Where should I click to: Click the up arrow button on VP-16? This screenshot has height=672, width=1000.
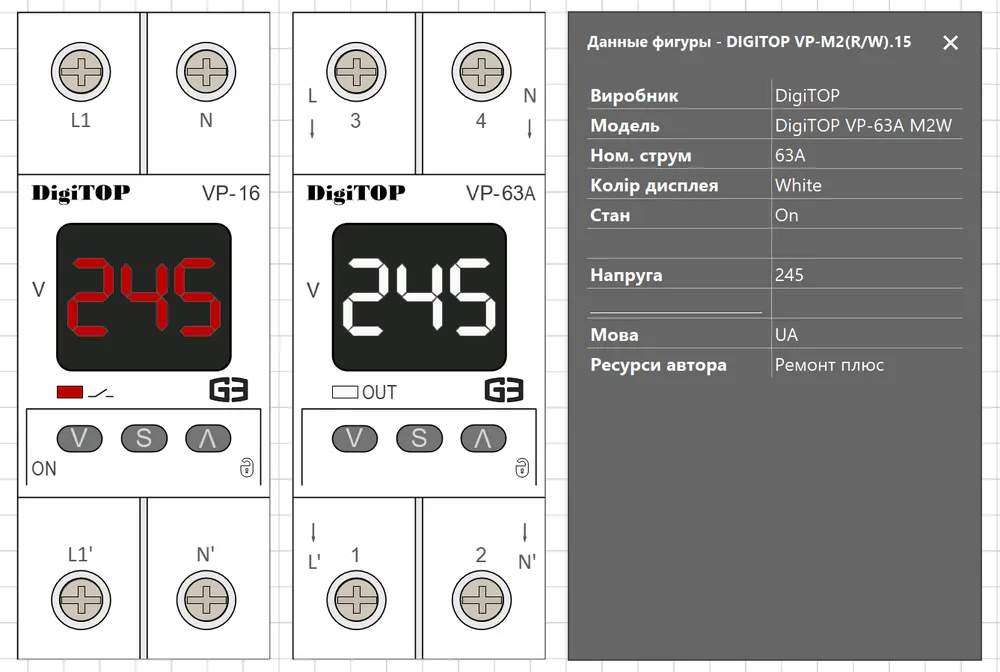208,439
